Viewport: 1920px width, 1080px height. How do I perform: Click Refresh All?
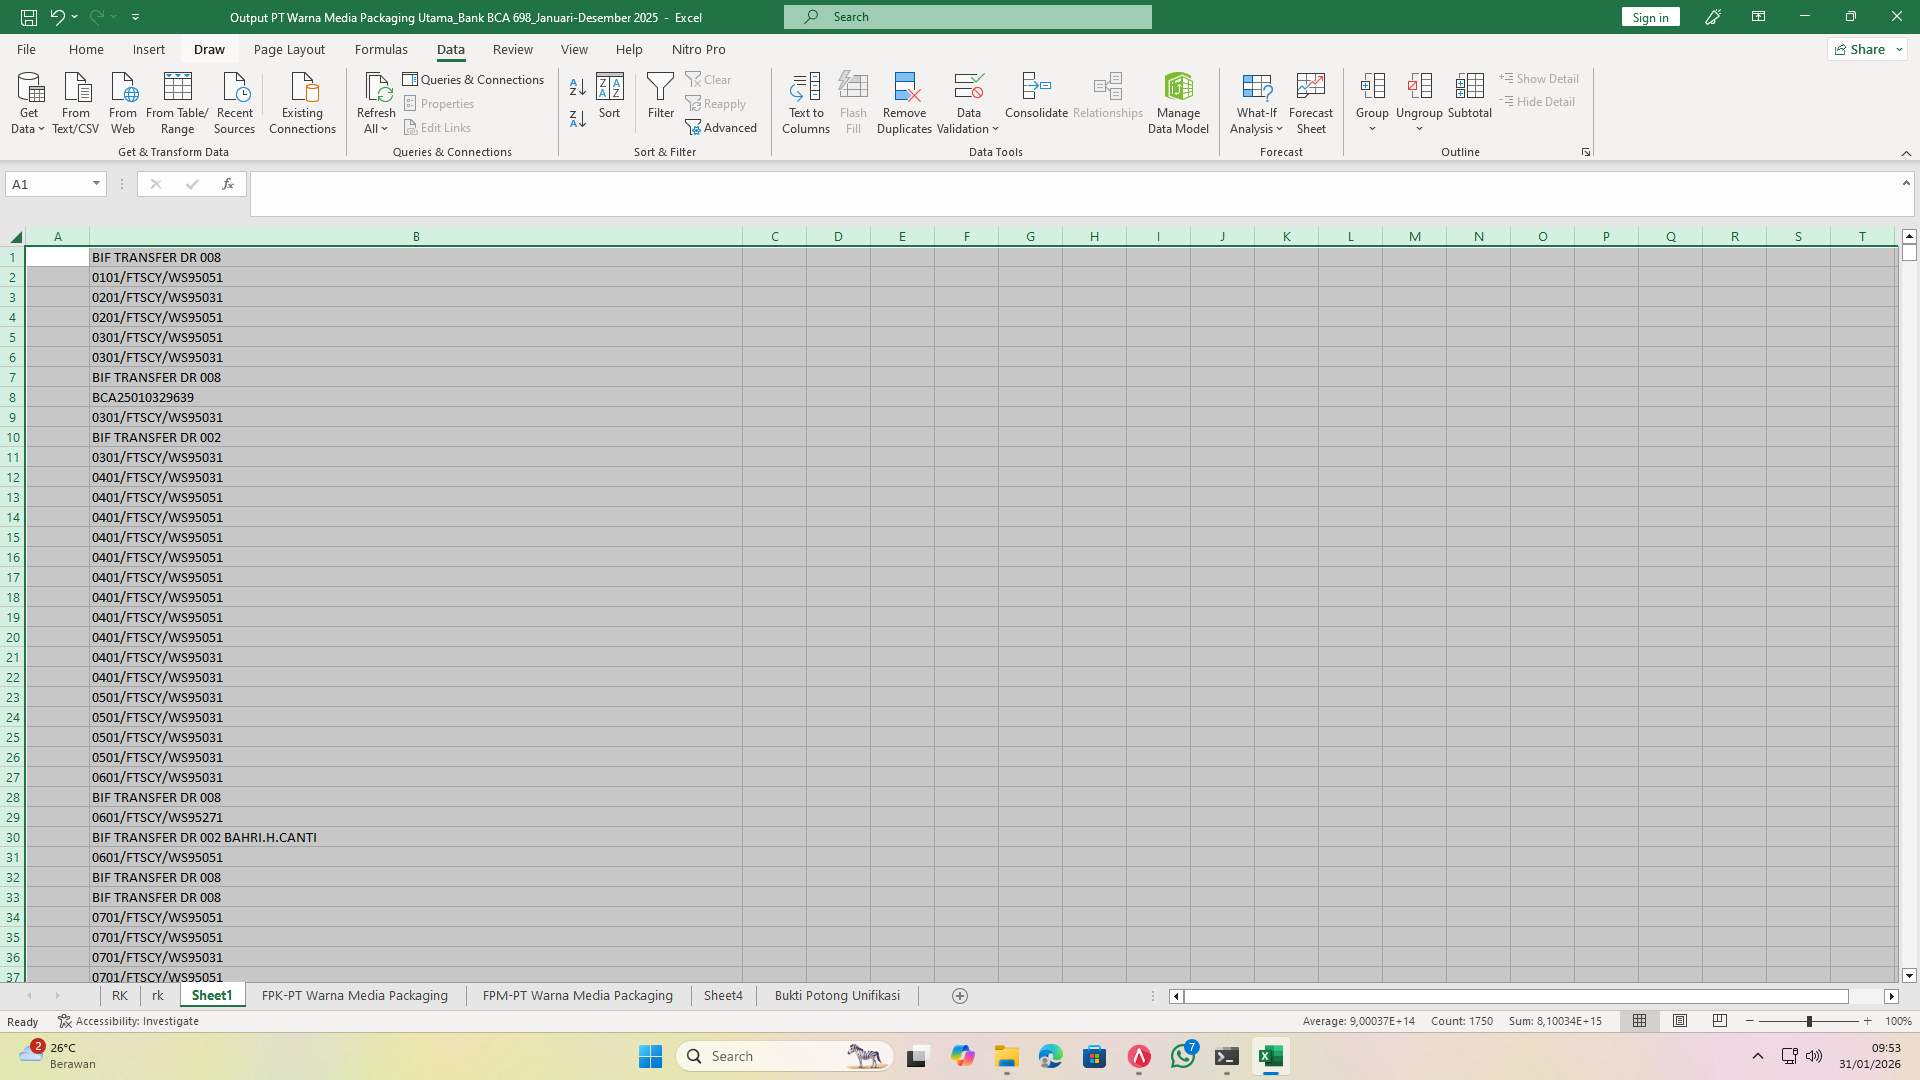[x=376, y=101]
